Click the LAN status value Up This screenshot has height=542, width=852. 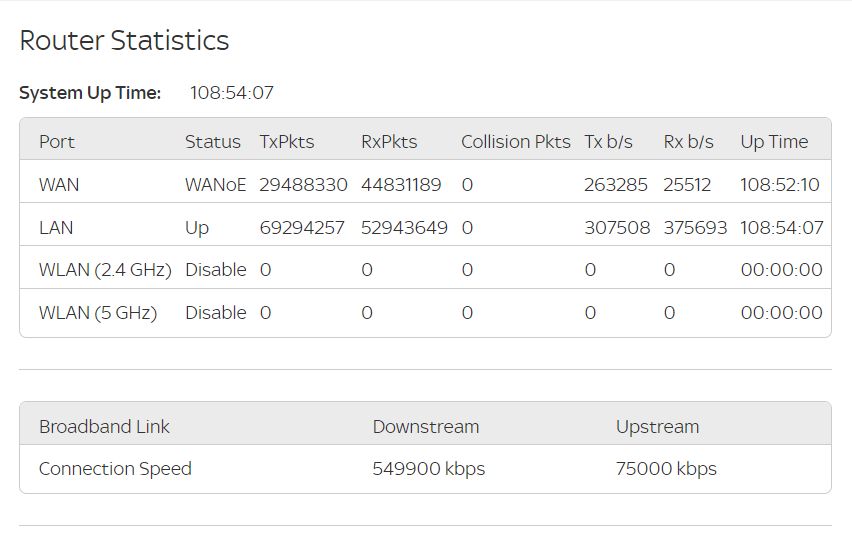click(197, 228)
